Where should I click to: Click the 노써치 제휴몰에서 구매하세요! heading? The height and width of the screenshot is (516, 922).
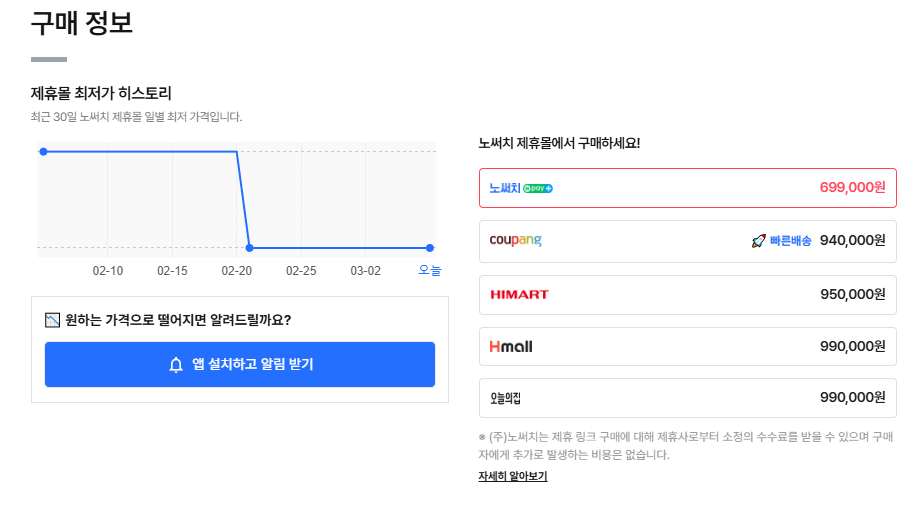click(559, 143)
